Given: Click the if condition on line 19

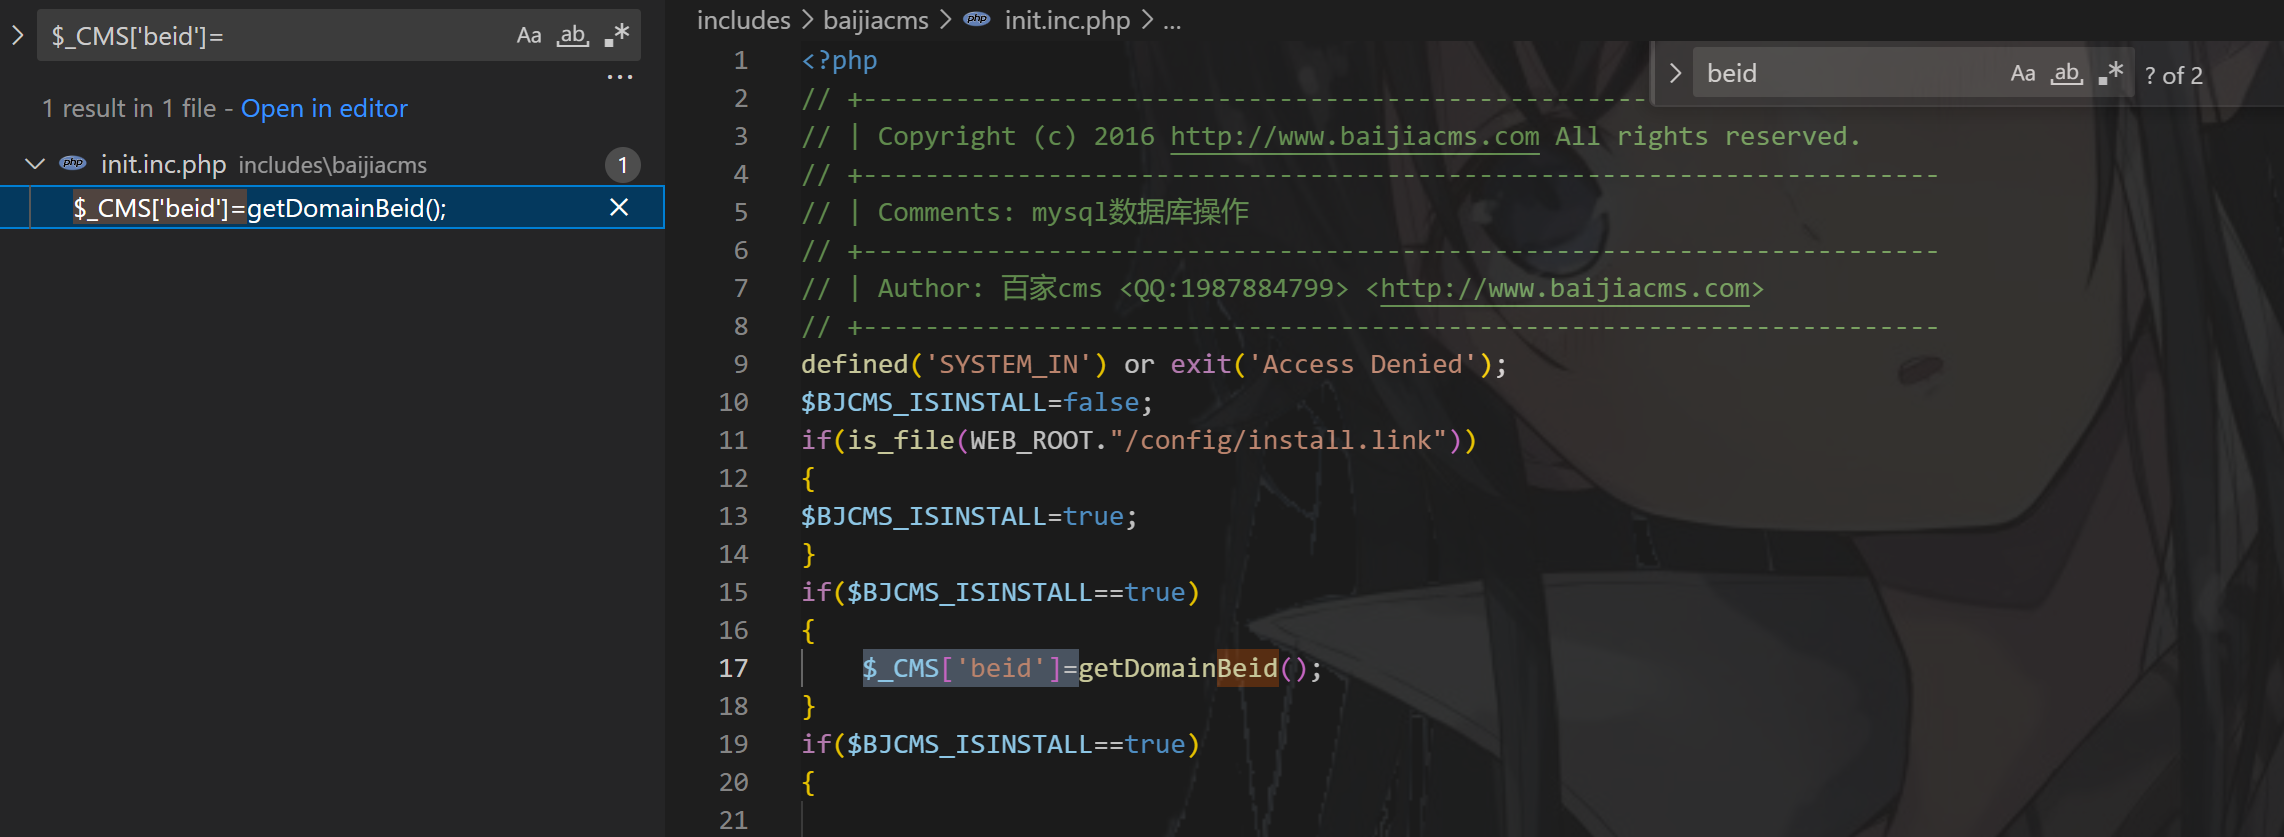Looking at the screenshot, I should (x=1000, y=744).
